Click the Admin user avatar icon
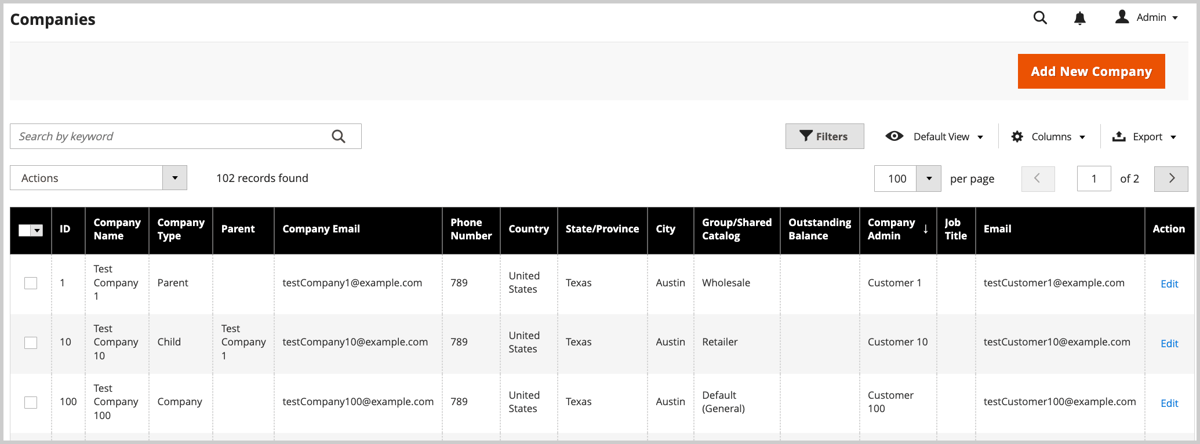 click(1122, 17)
